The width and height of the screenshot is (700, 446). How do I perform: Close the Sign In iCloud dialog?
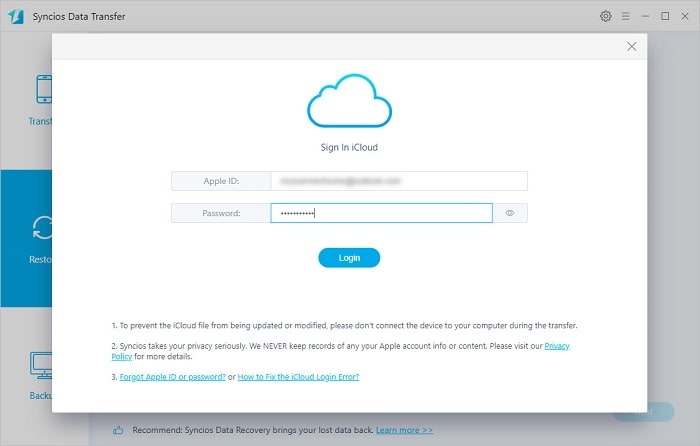631,47
